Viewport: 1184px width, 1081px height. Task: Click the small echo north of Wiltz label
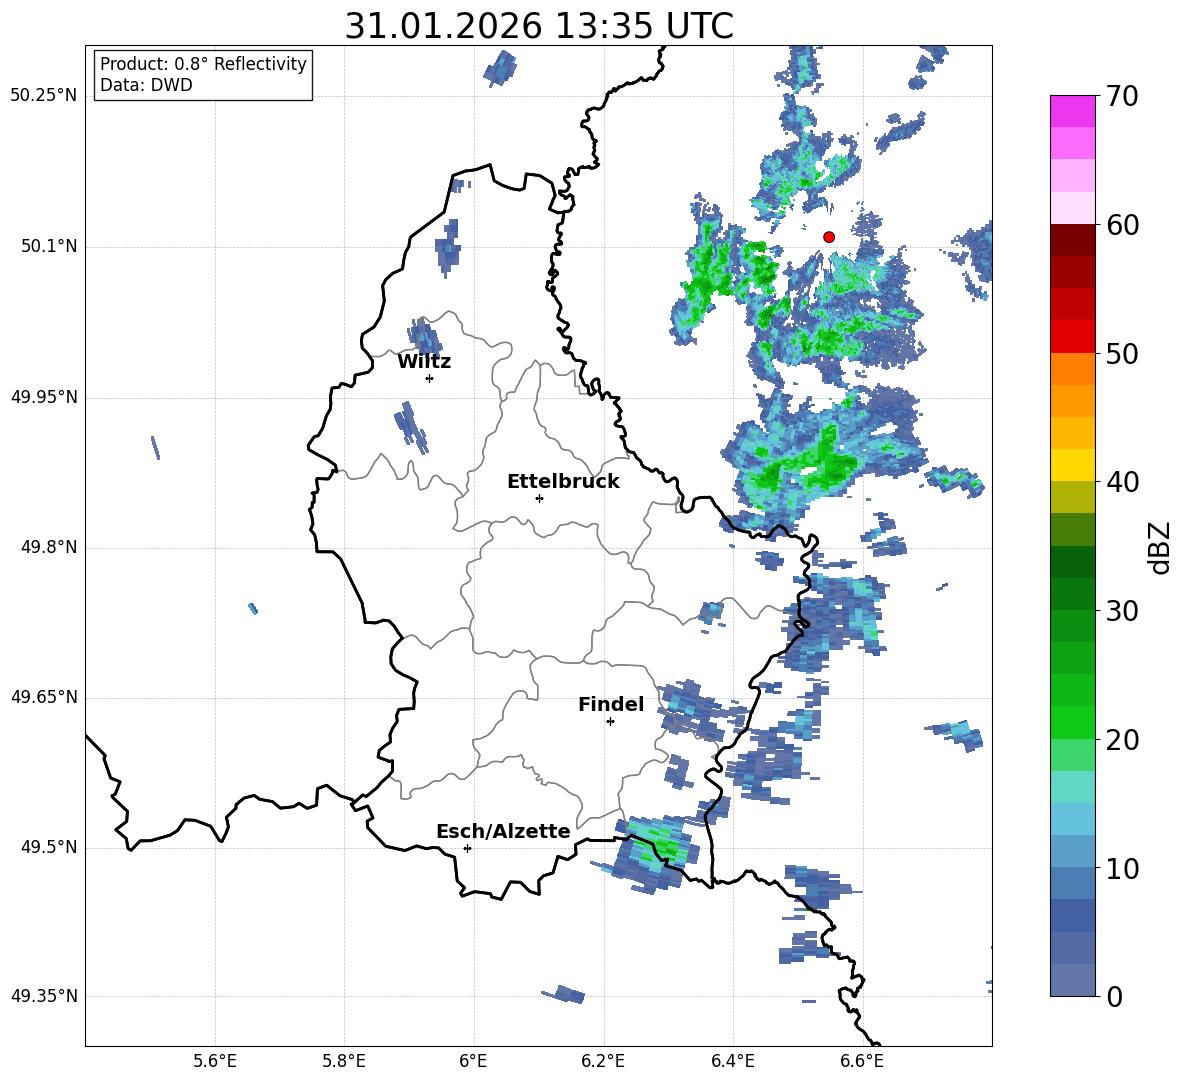point(424,335)
